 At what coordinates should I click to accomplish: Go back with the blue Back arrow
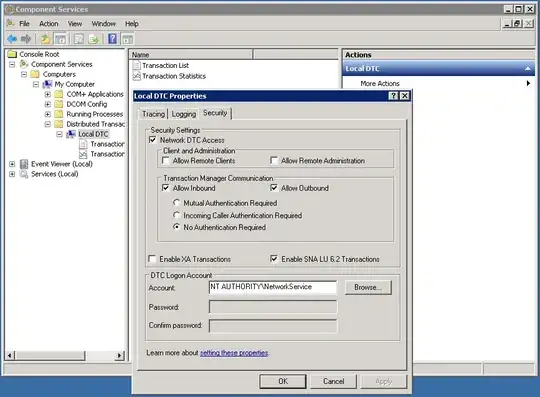click(12, 39)
